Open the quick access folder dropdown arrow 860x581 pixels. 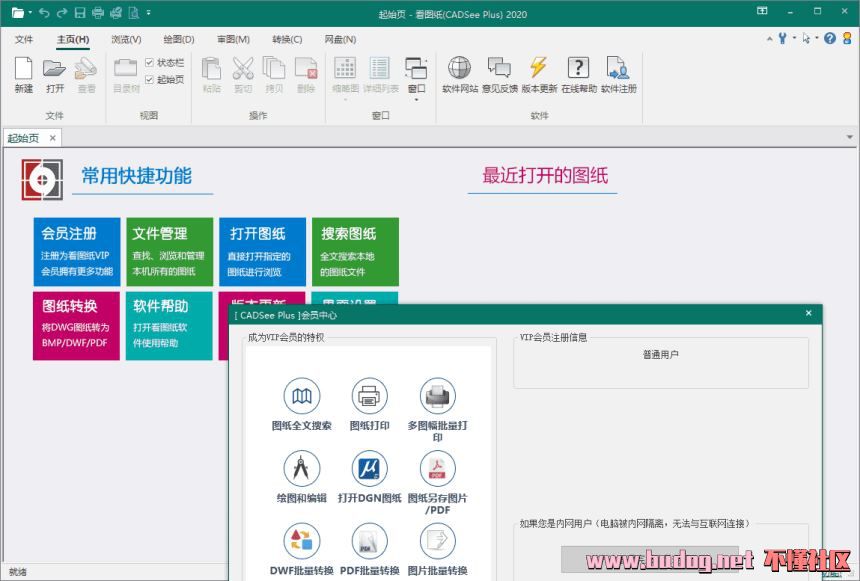click(30, 13)
